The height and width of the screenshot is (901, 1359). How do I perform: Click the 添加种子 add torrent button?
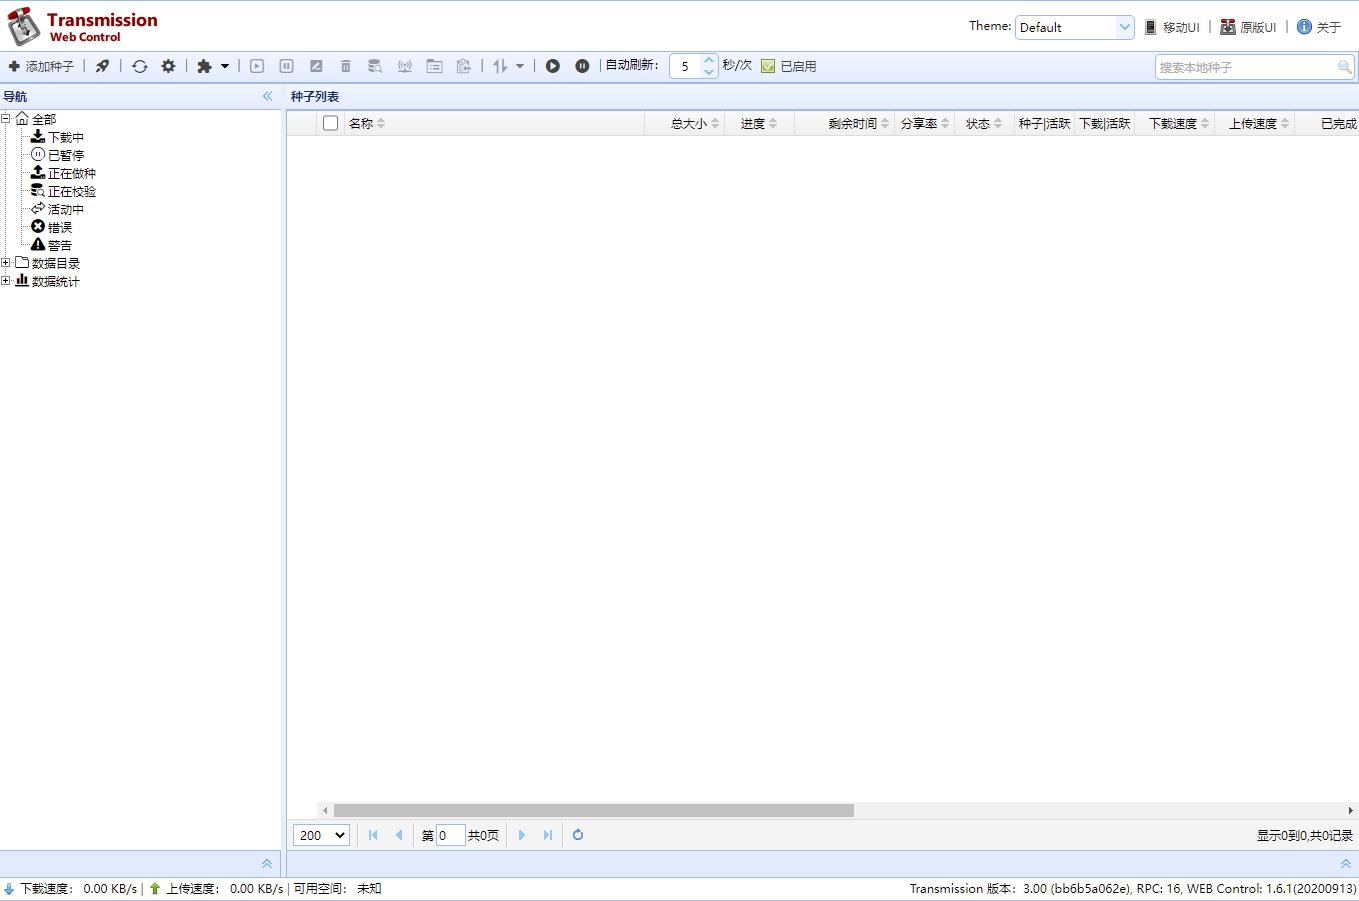(41, 66)
